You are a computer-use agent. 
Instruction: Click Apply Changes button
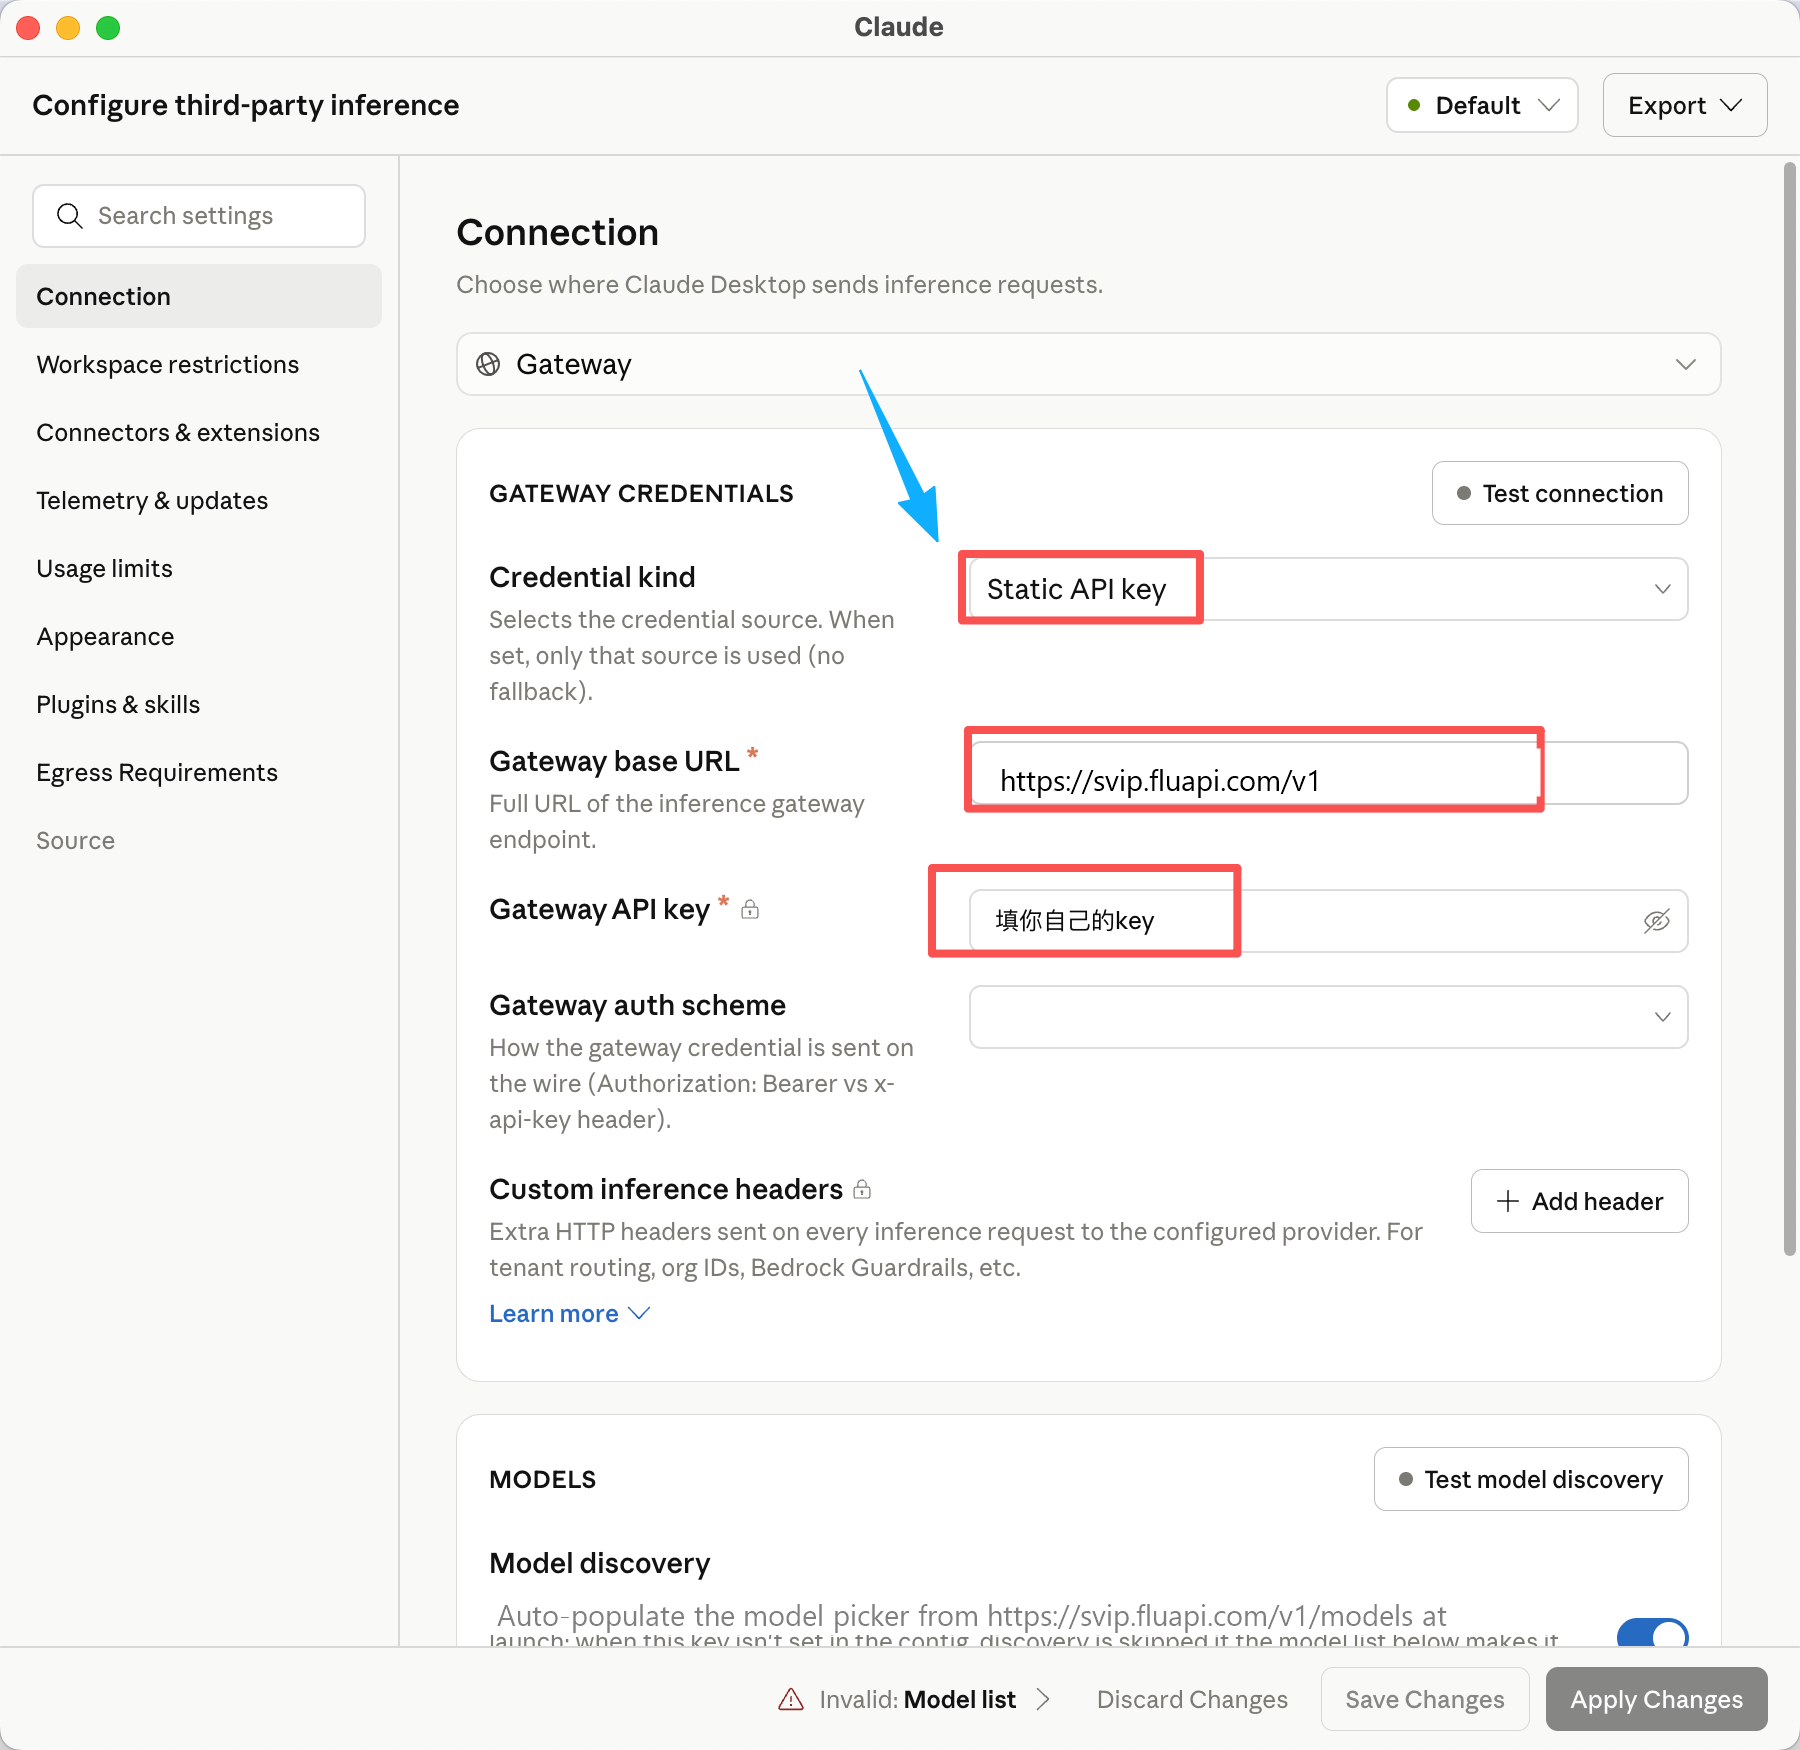click(1656, 1699)
